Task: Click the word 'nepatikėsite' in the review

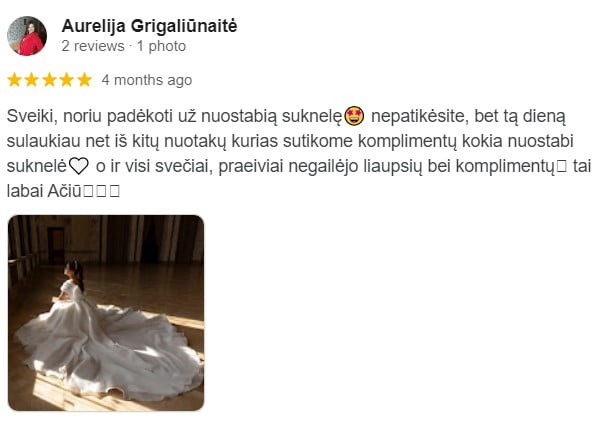Action: [x=418, y=116]
